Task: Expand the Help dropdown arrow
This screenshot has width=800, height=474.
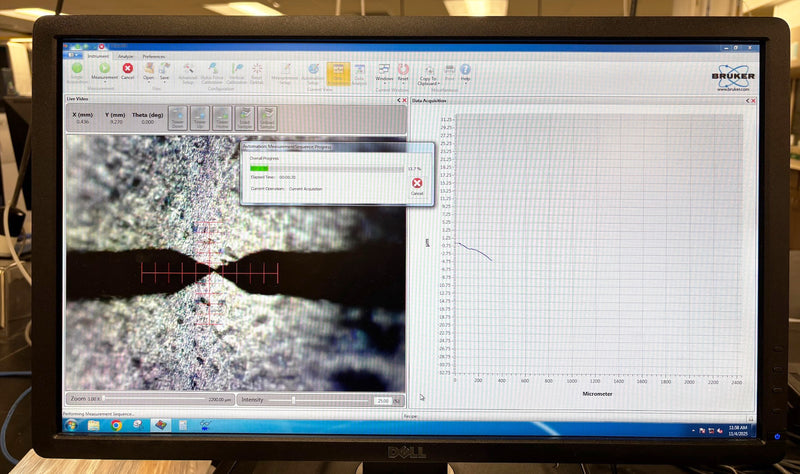Action: tap(465, 83)
